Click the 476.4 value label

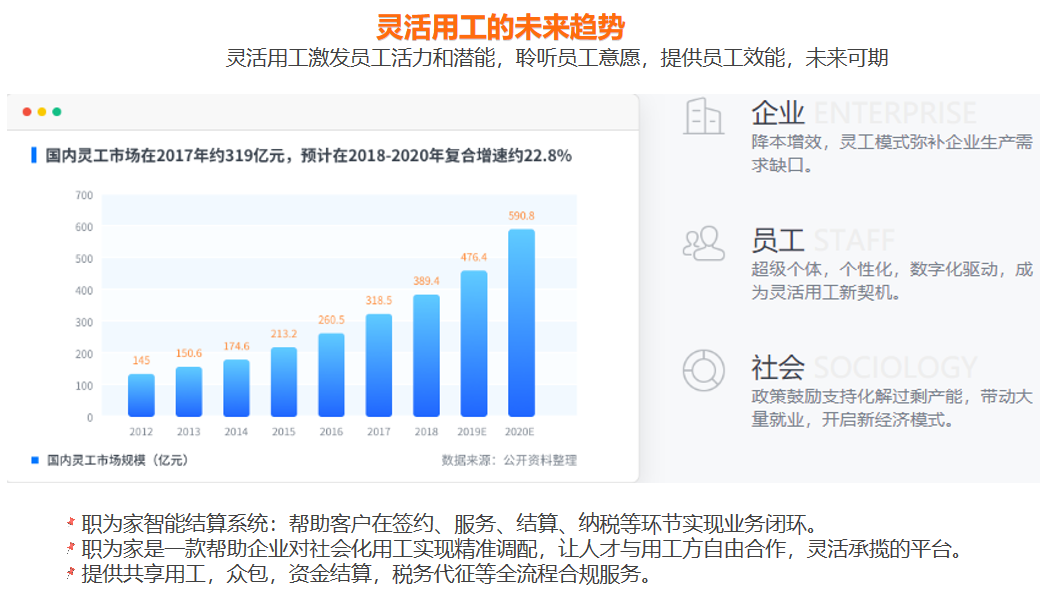[474, 257]
